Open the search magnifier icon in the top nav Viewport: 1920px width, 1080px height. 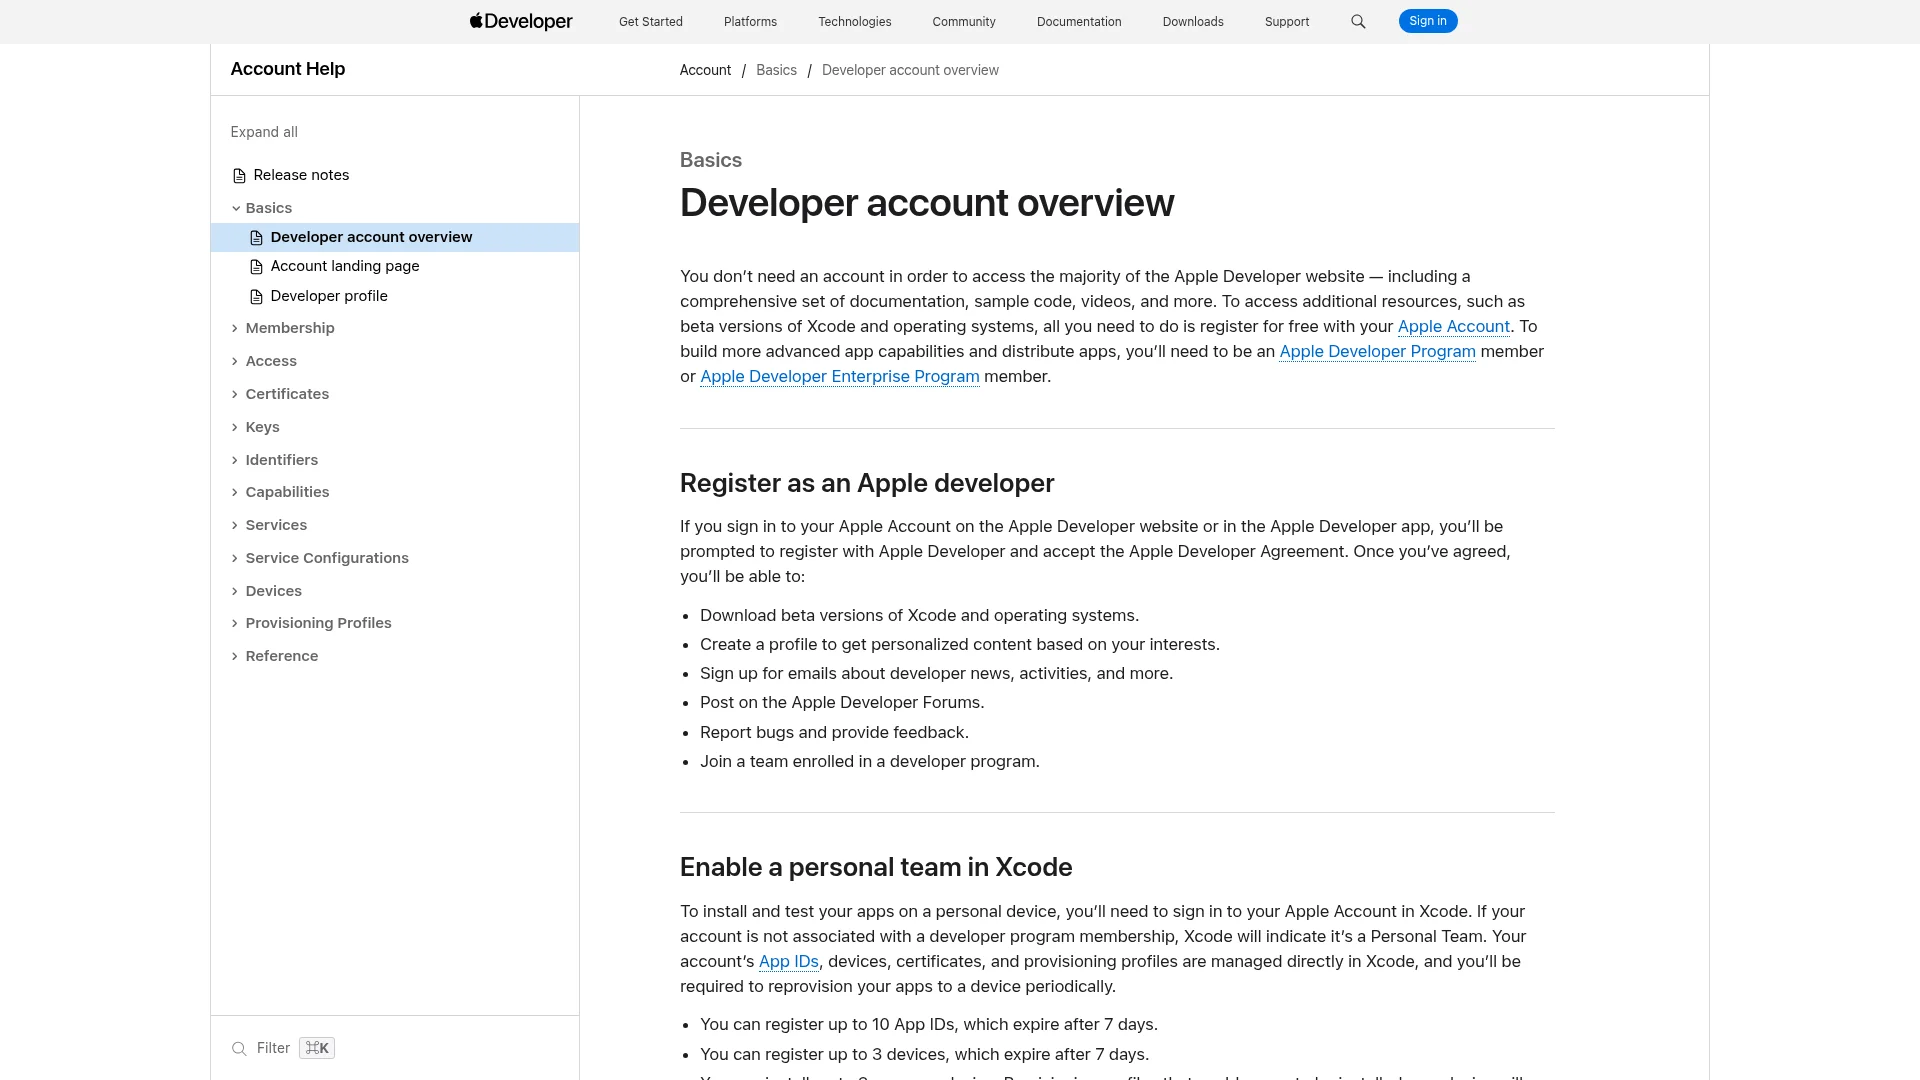pos(1358,21)
